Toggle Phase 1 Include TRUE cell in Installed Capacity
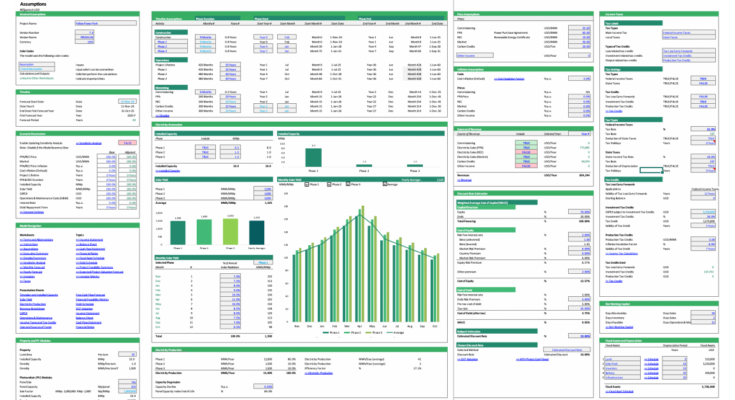The width and height of the screenshot is (735, 400). click(205, 147)
